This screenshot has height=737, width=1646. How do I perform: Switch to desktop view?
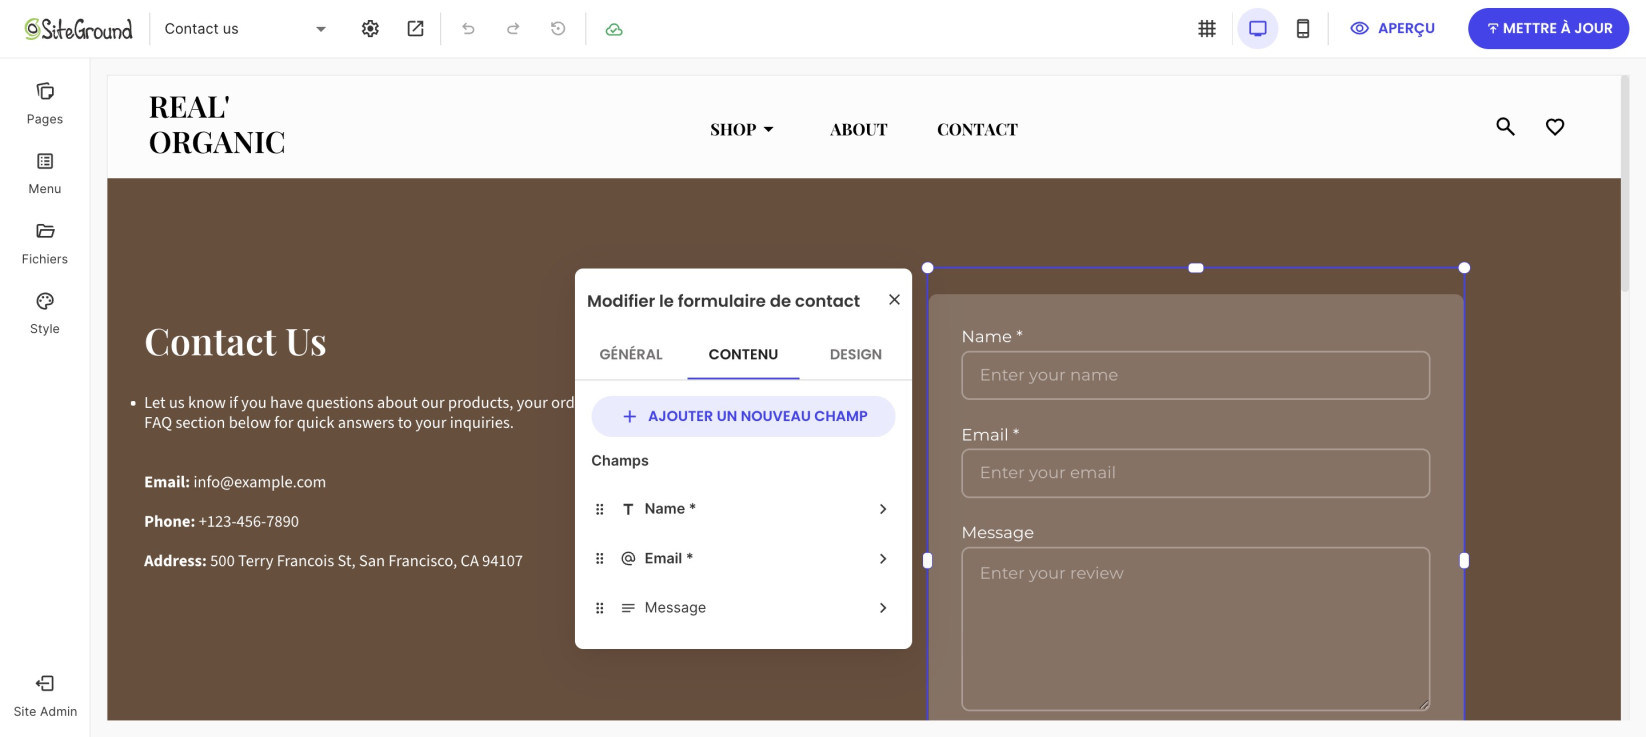1258,29
